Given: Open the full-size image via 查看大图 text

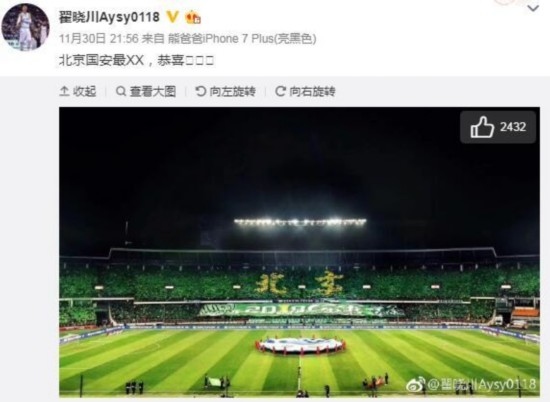Looking at the screenshot, I should (153, 92).
